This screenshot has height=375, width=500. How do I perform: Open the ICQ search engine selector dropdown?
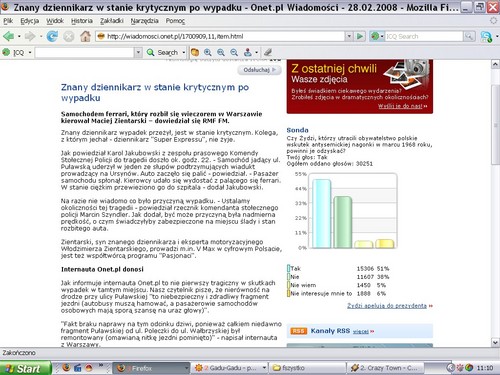[377, 36]
